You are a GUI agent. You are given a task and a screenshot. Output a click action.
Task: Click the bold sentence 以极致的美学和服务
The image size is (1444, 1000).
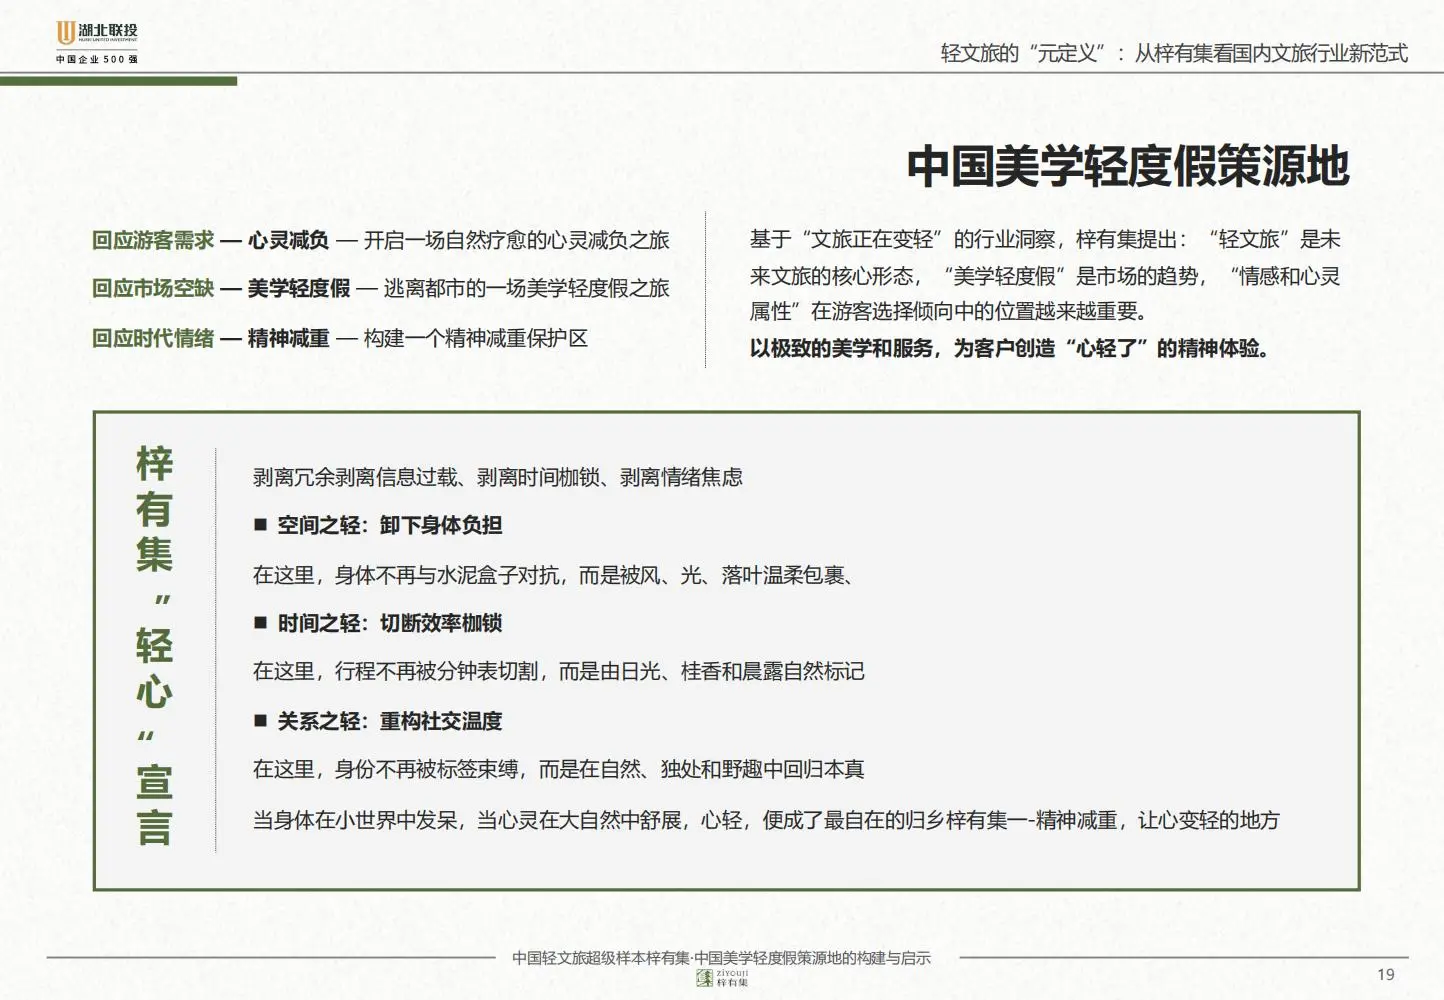coord(1010,348)
